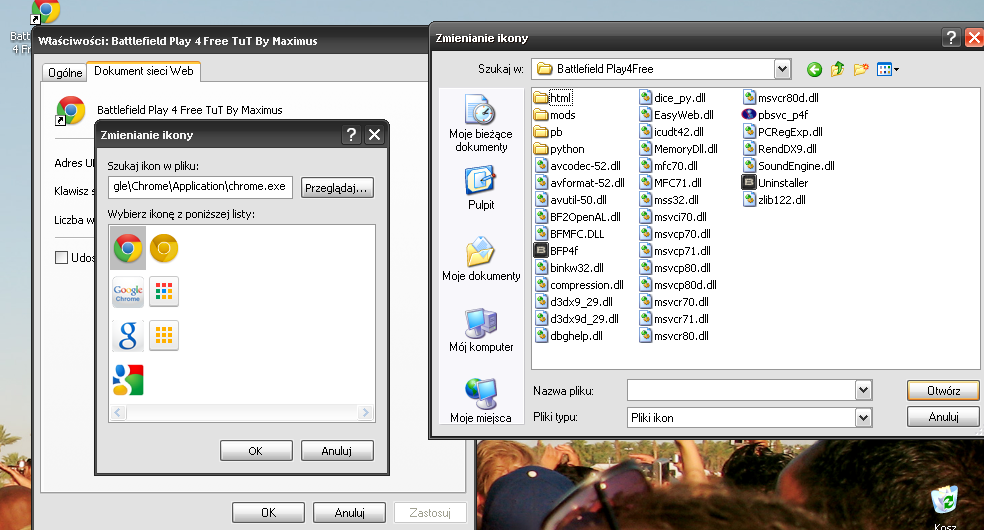Expand the Pliki typu dropdown
This screenshot has width=984, height=530.
(x=864, y=417)
